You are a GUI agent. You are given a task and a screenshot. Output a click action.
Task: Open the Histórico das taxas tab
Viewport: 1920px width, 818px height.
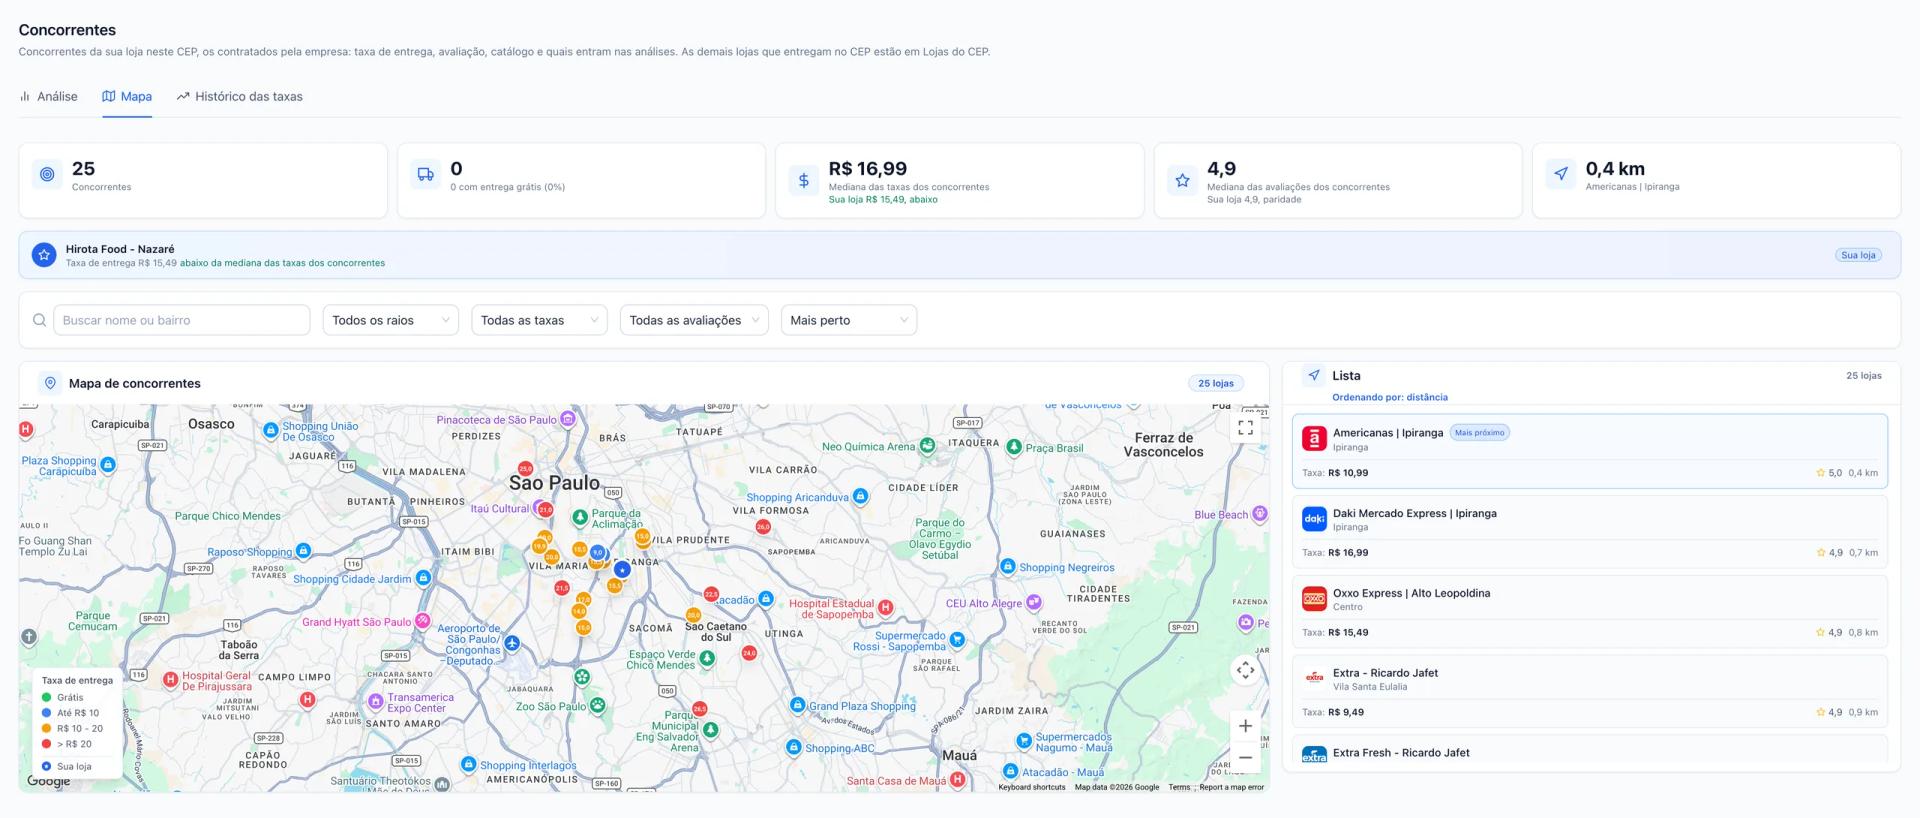(x=240, y=97)
